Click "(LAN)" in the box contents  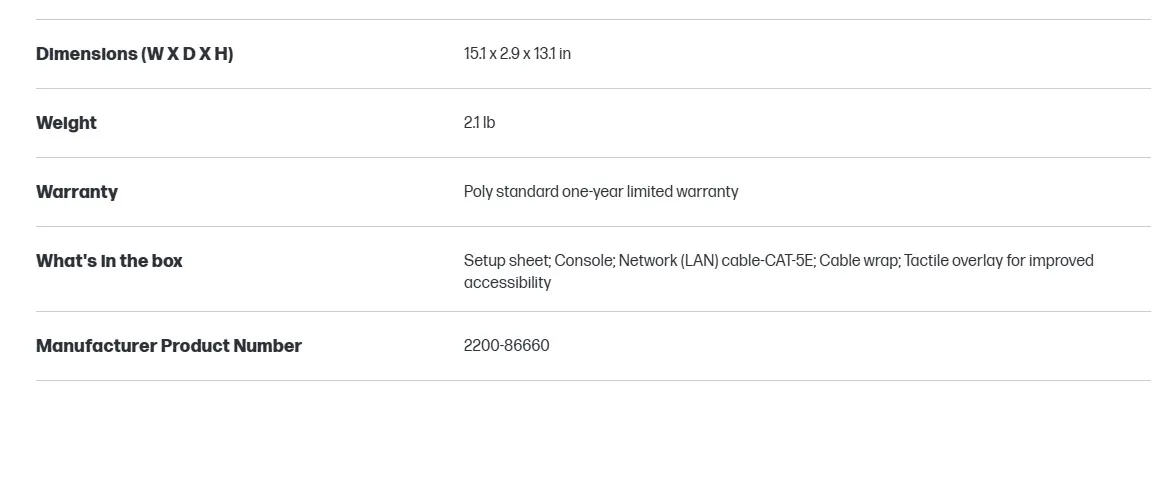pyautogui.click(x=699, y=261)
